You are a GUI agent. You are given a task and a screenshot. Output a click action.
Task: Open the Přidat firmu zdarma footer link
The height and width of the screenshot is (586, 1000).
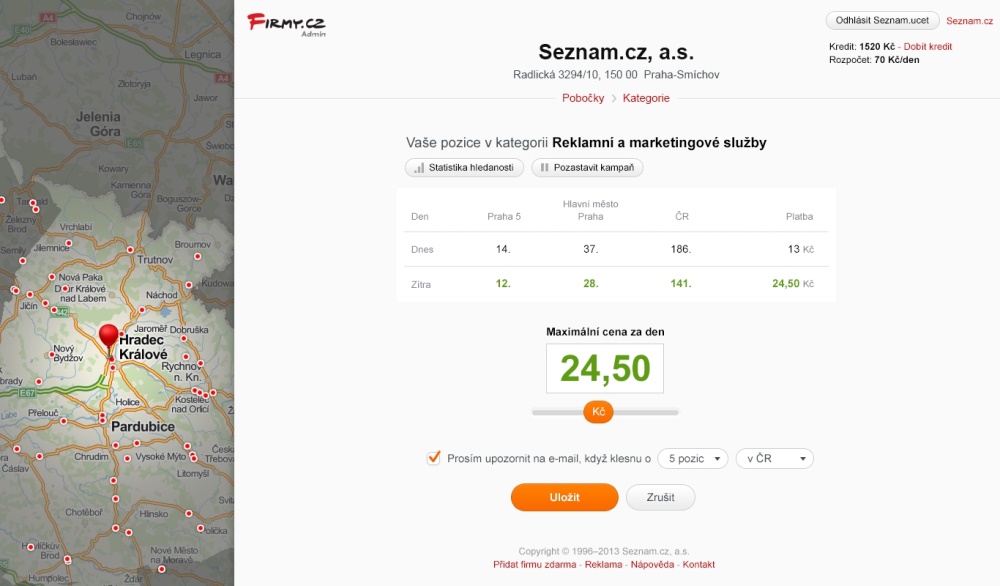(534, 564)
